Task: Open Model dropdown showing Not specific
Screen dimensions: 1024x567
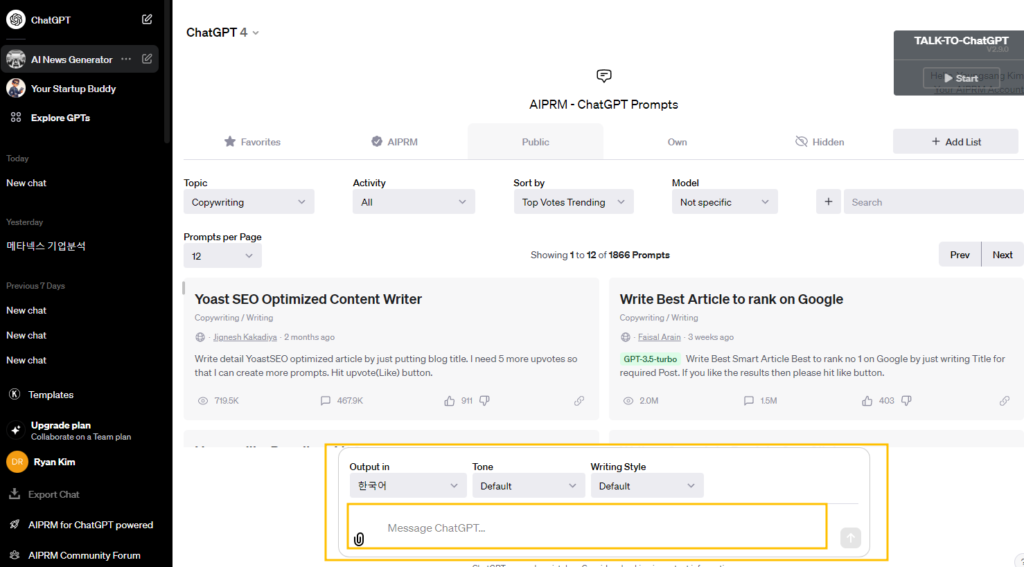Action: pos(725,202)
